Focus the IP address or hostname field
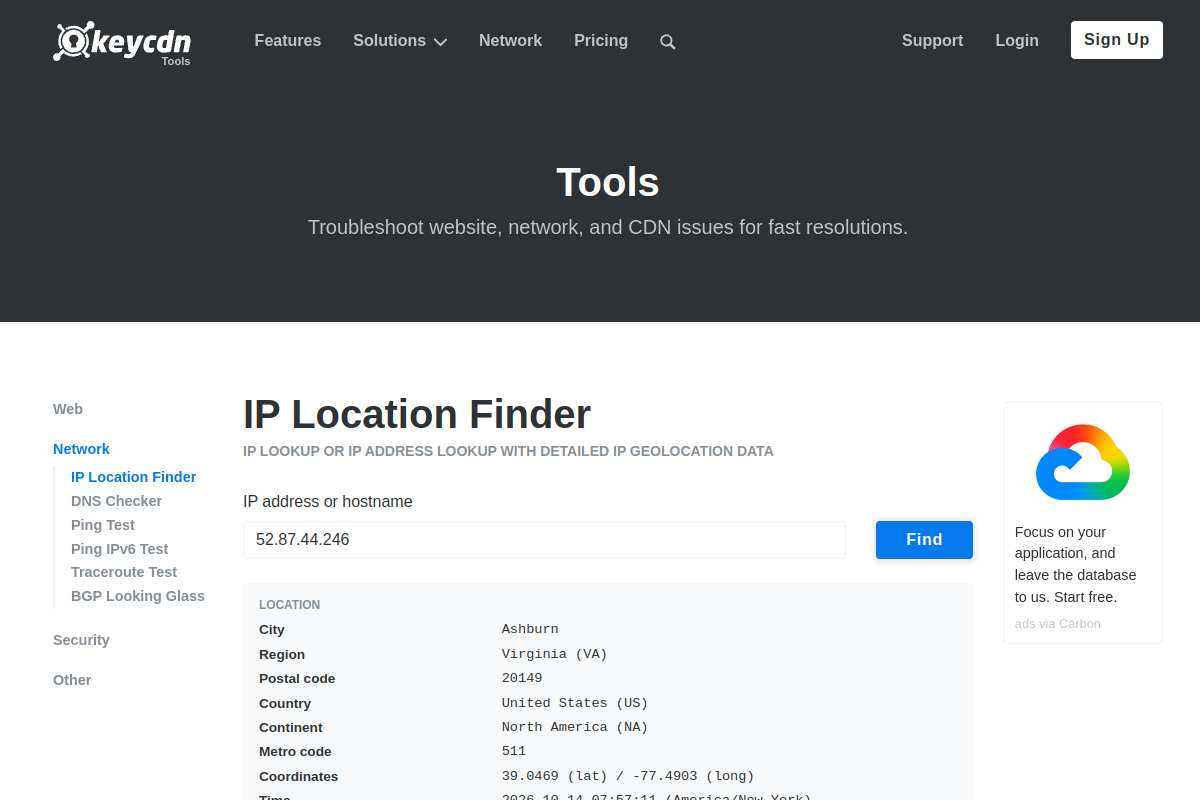Image resolution: width=1200 pixels, height=800 pixels. (x=544, y=540)
